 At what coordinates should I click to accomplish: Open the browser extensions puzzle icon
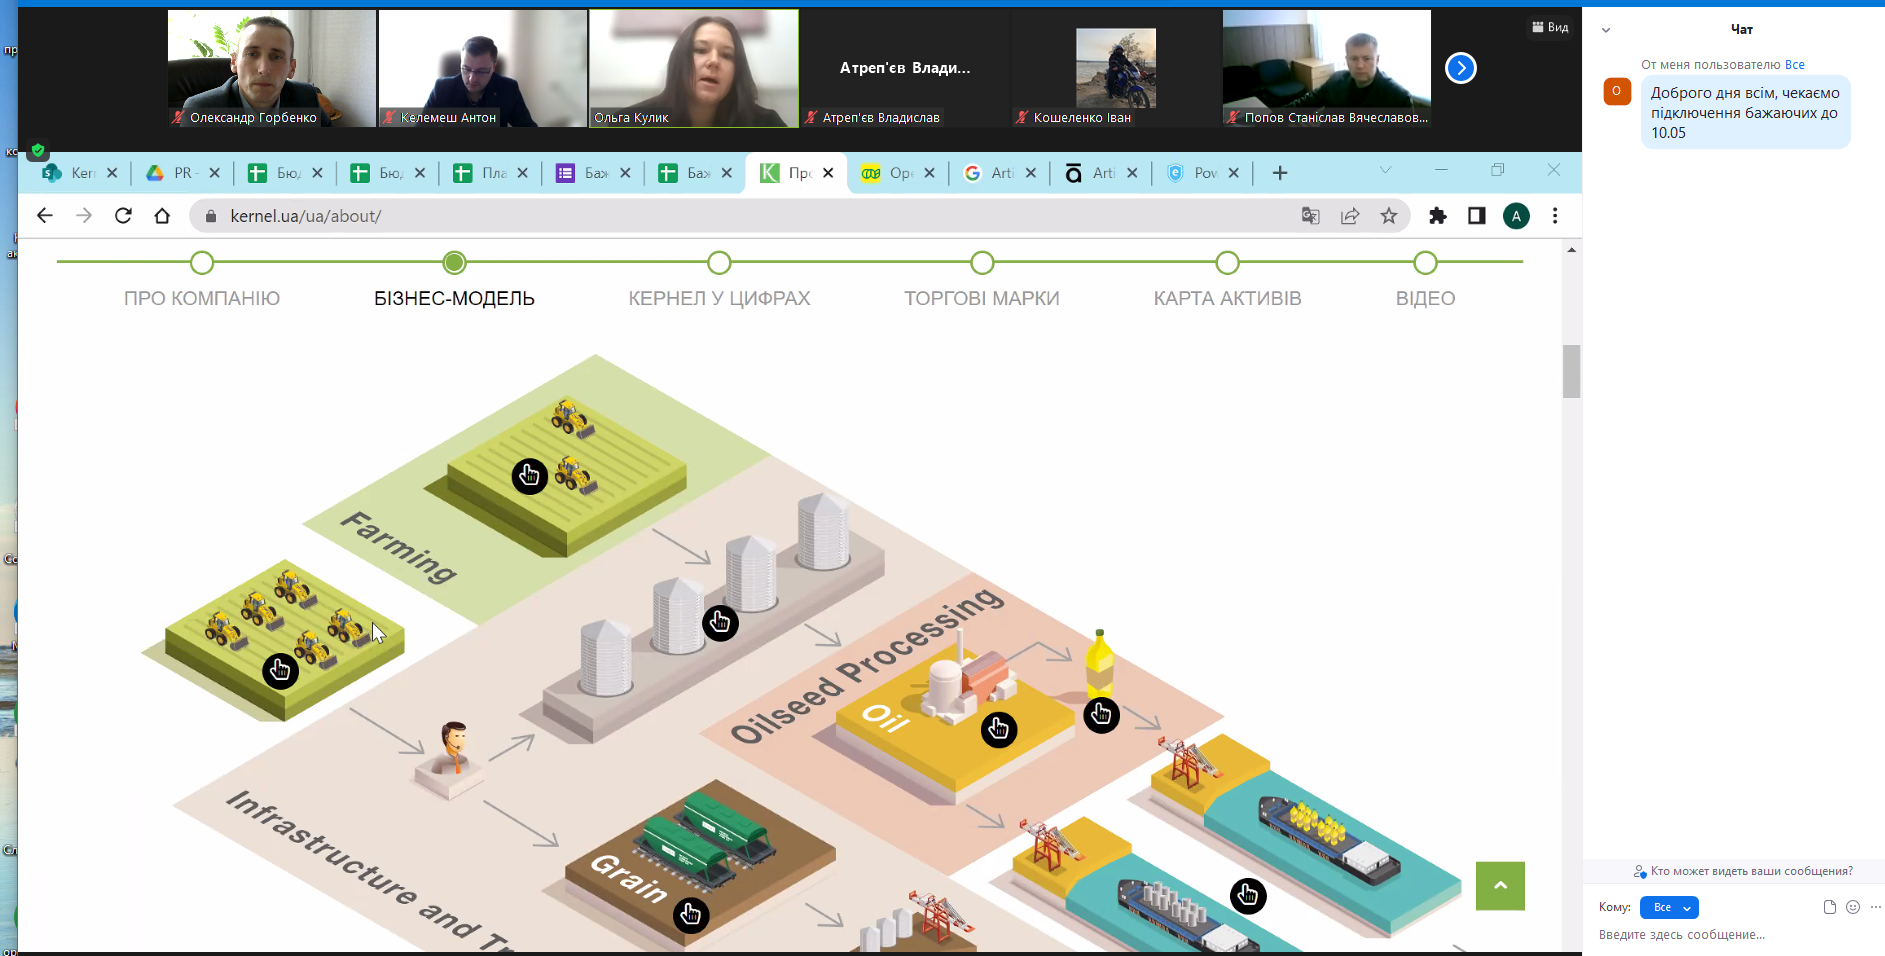[x=1438, y=216]
